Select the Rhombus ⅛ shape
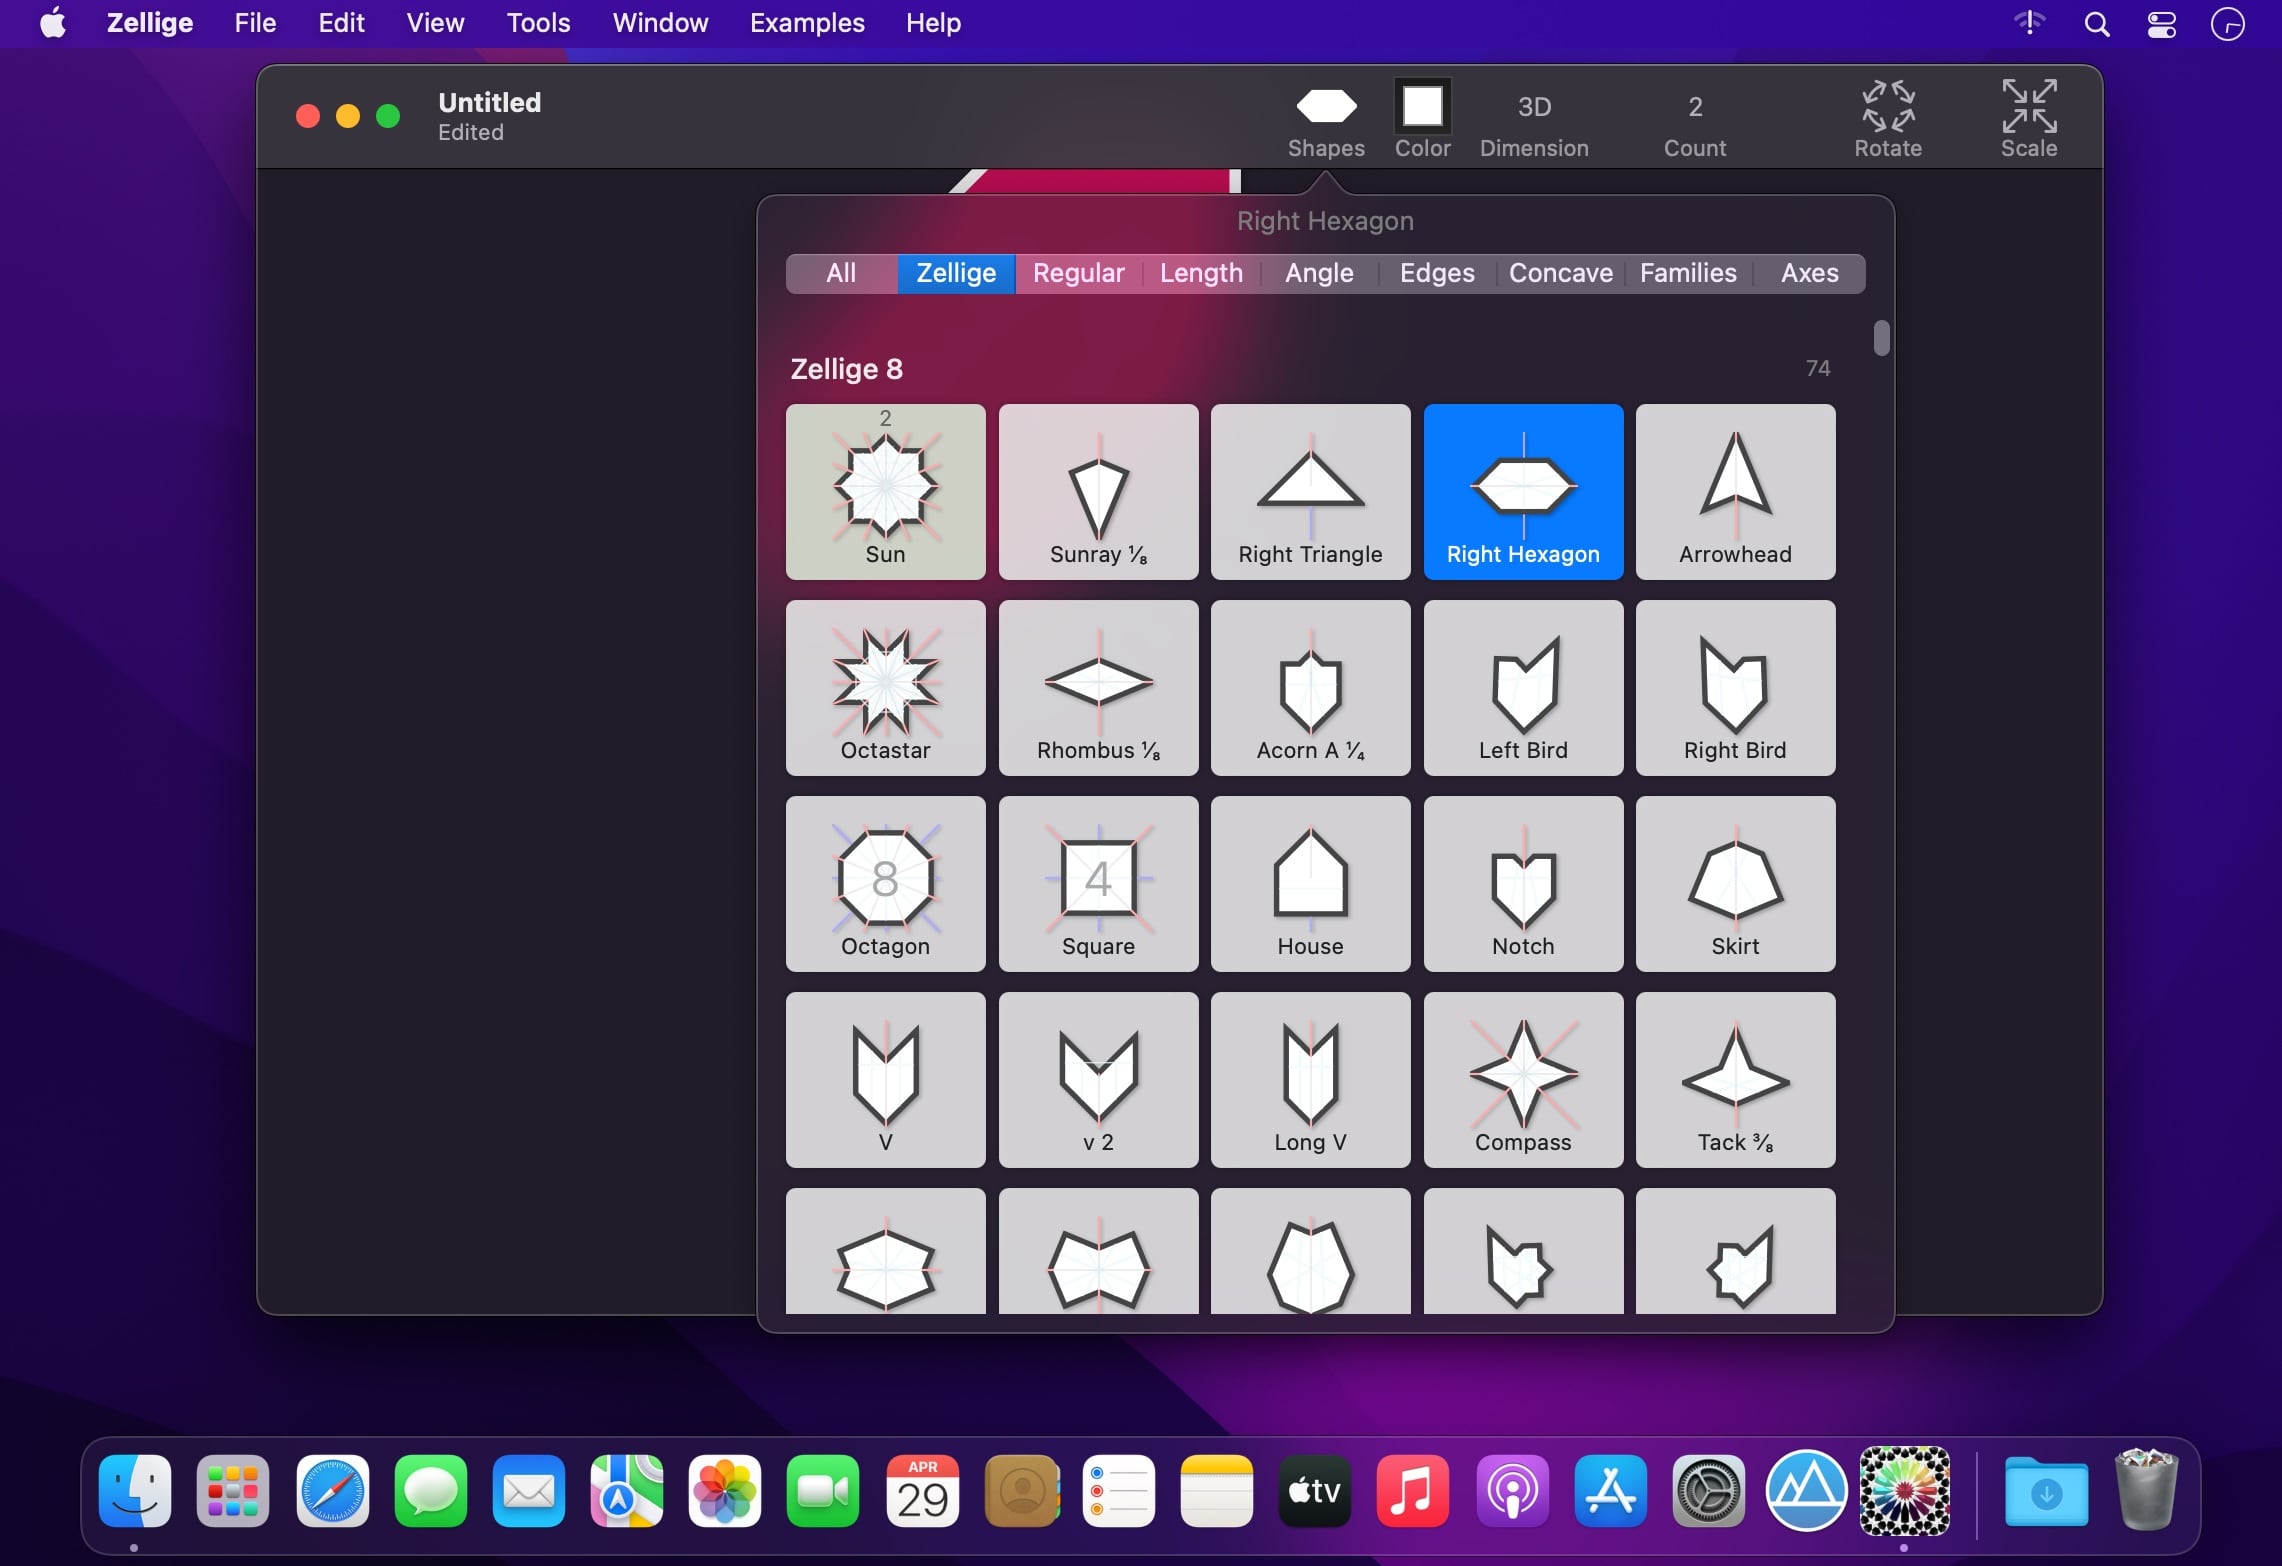This screenshot has height=1566, width=2282. (x=1098, y=687)
